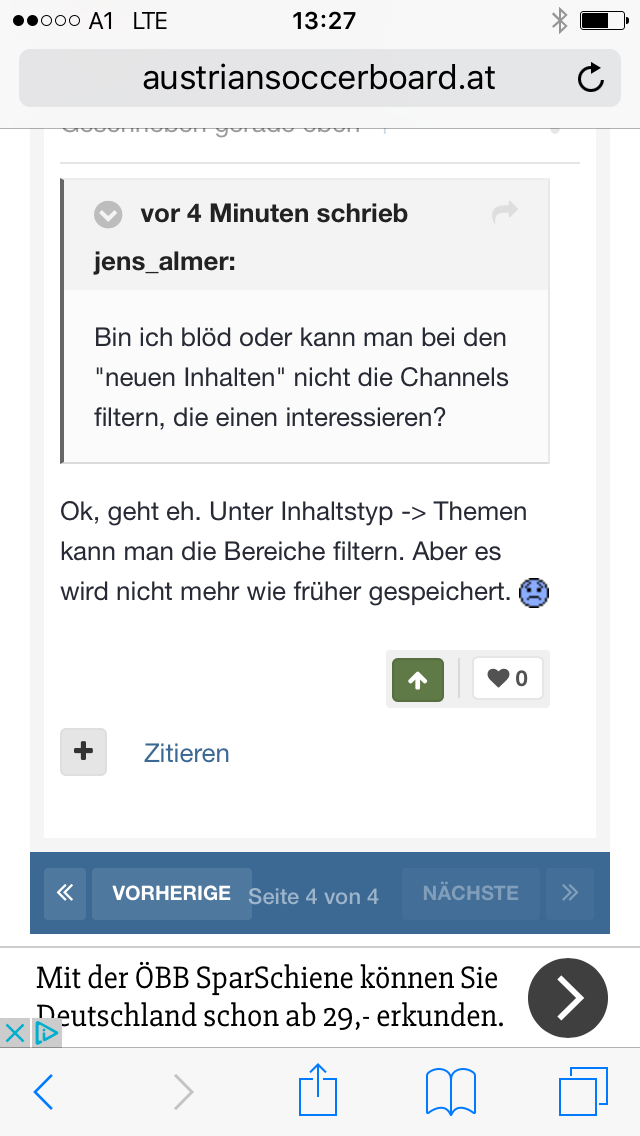Like the post with heart button

[508, 680]
